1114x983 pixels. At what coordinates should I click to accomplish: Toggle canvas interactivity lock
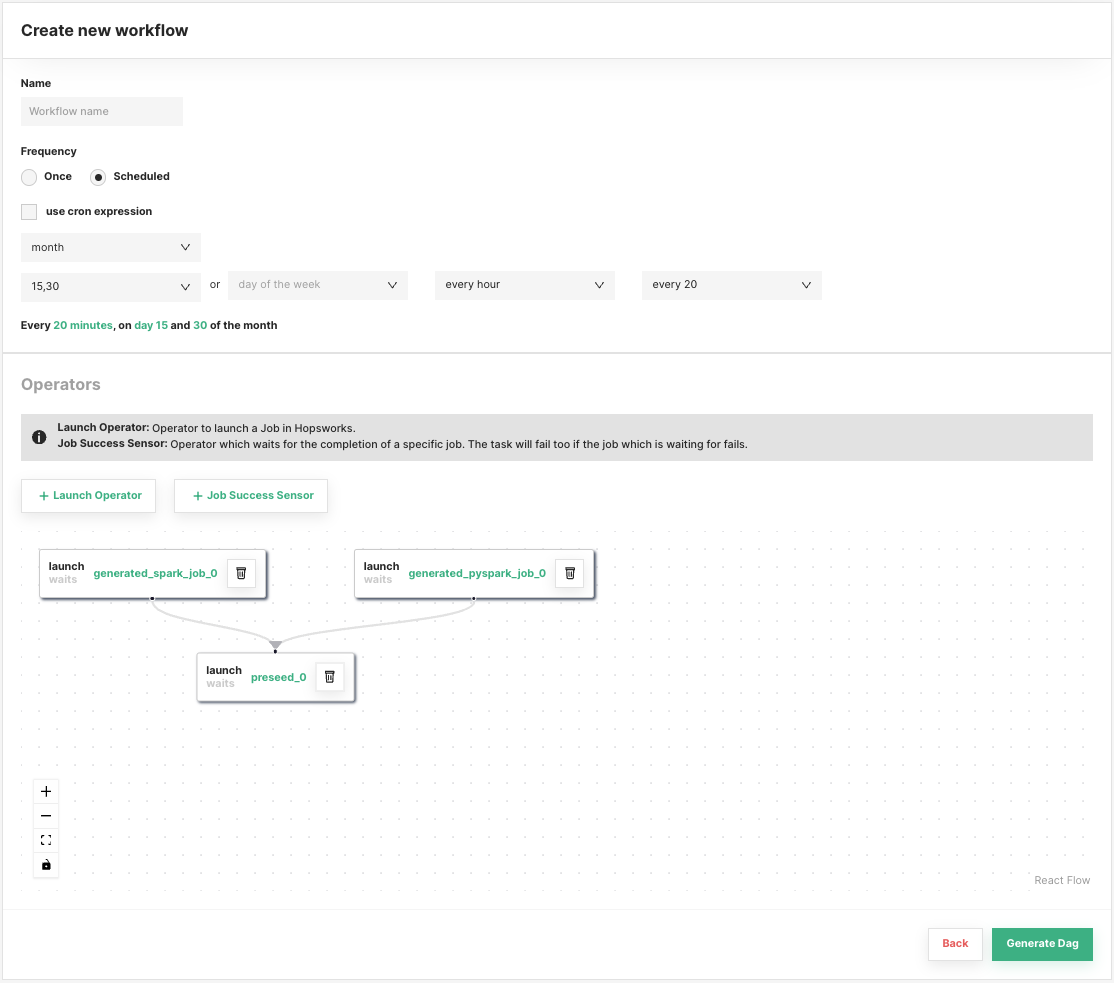pyautogui.click(x=46, y=865)
